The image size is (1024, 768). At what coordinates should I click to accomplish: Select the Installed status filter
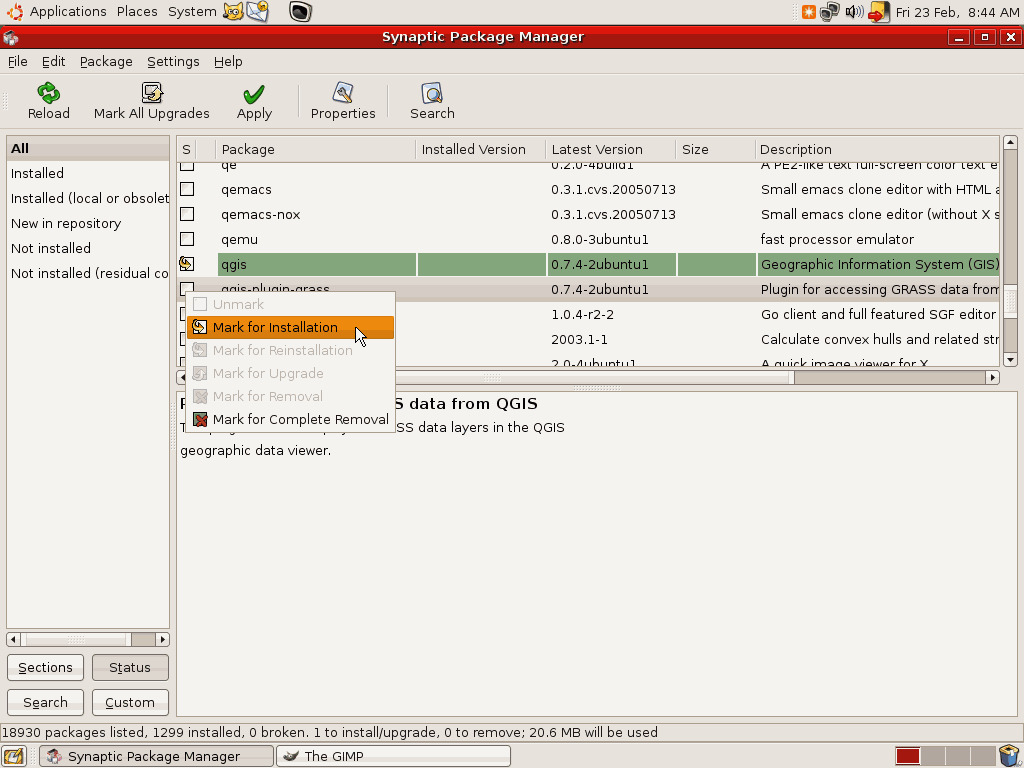click(88, 173)
